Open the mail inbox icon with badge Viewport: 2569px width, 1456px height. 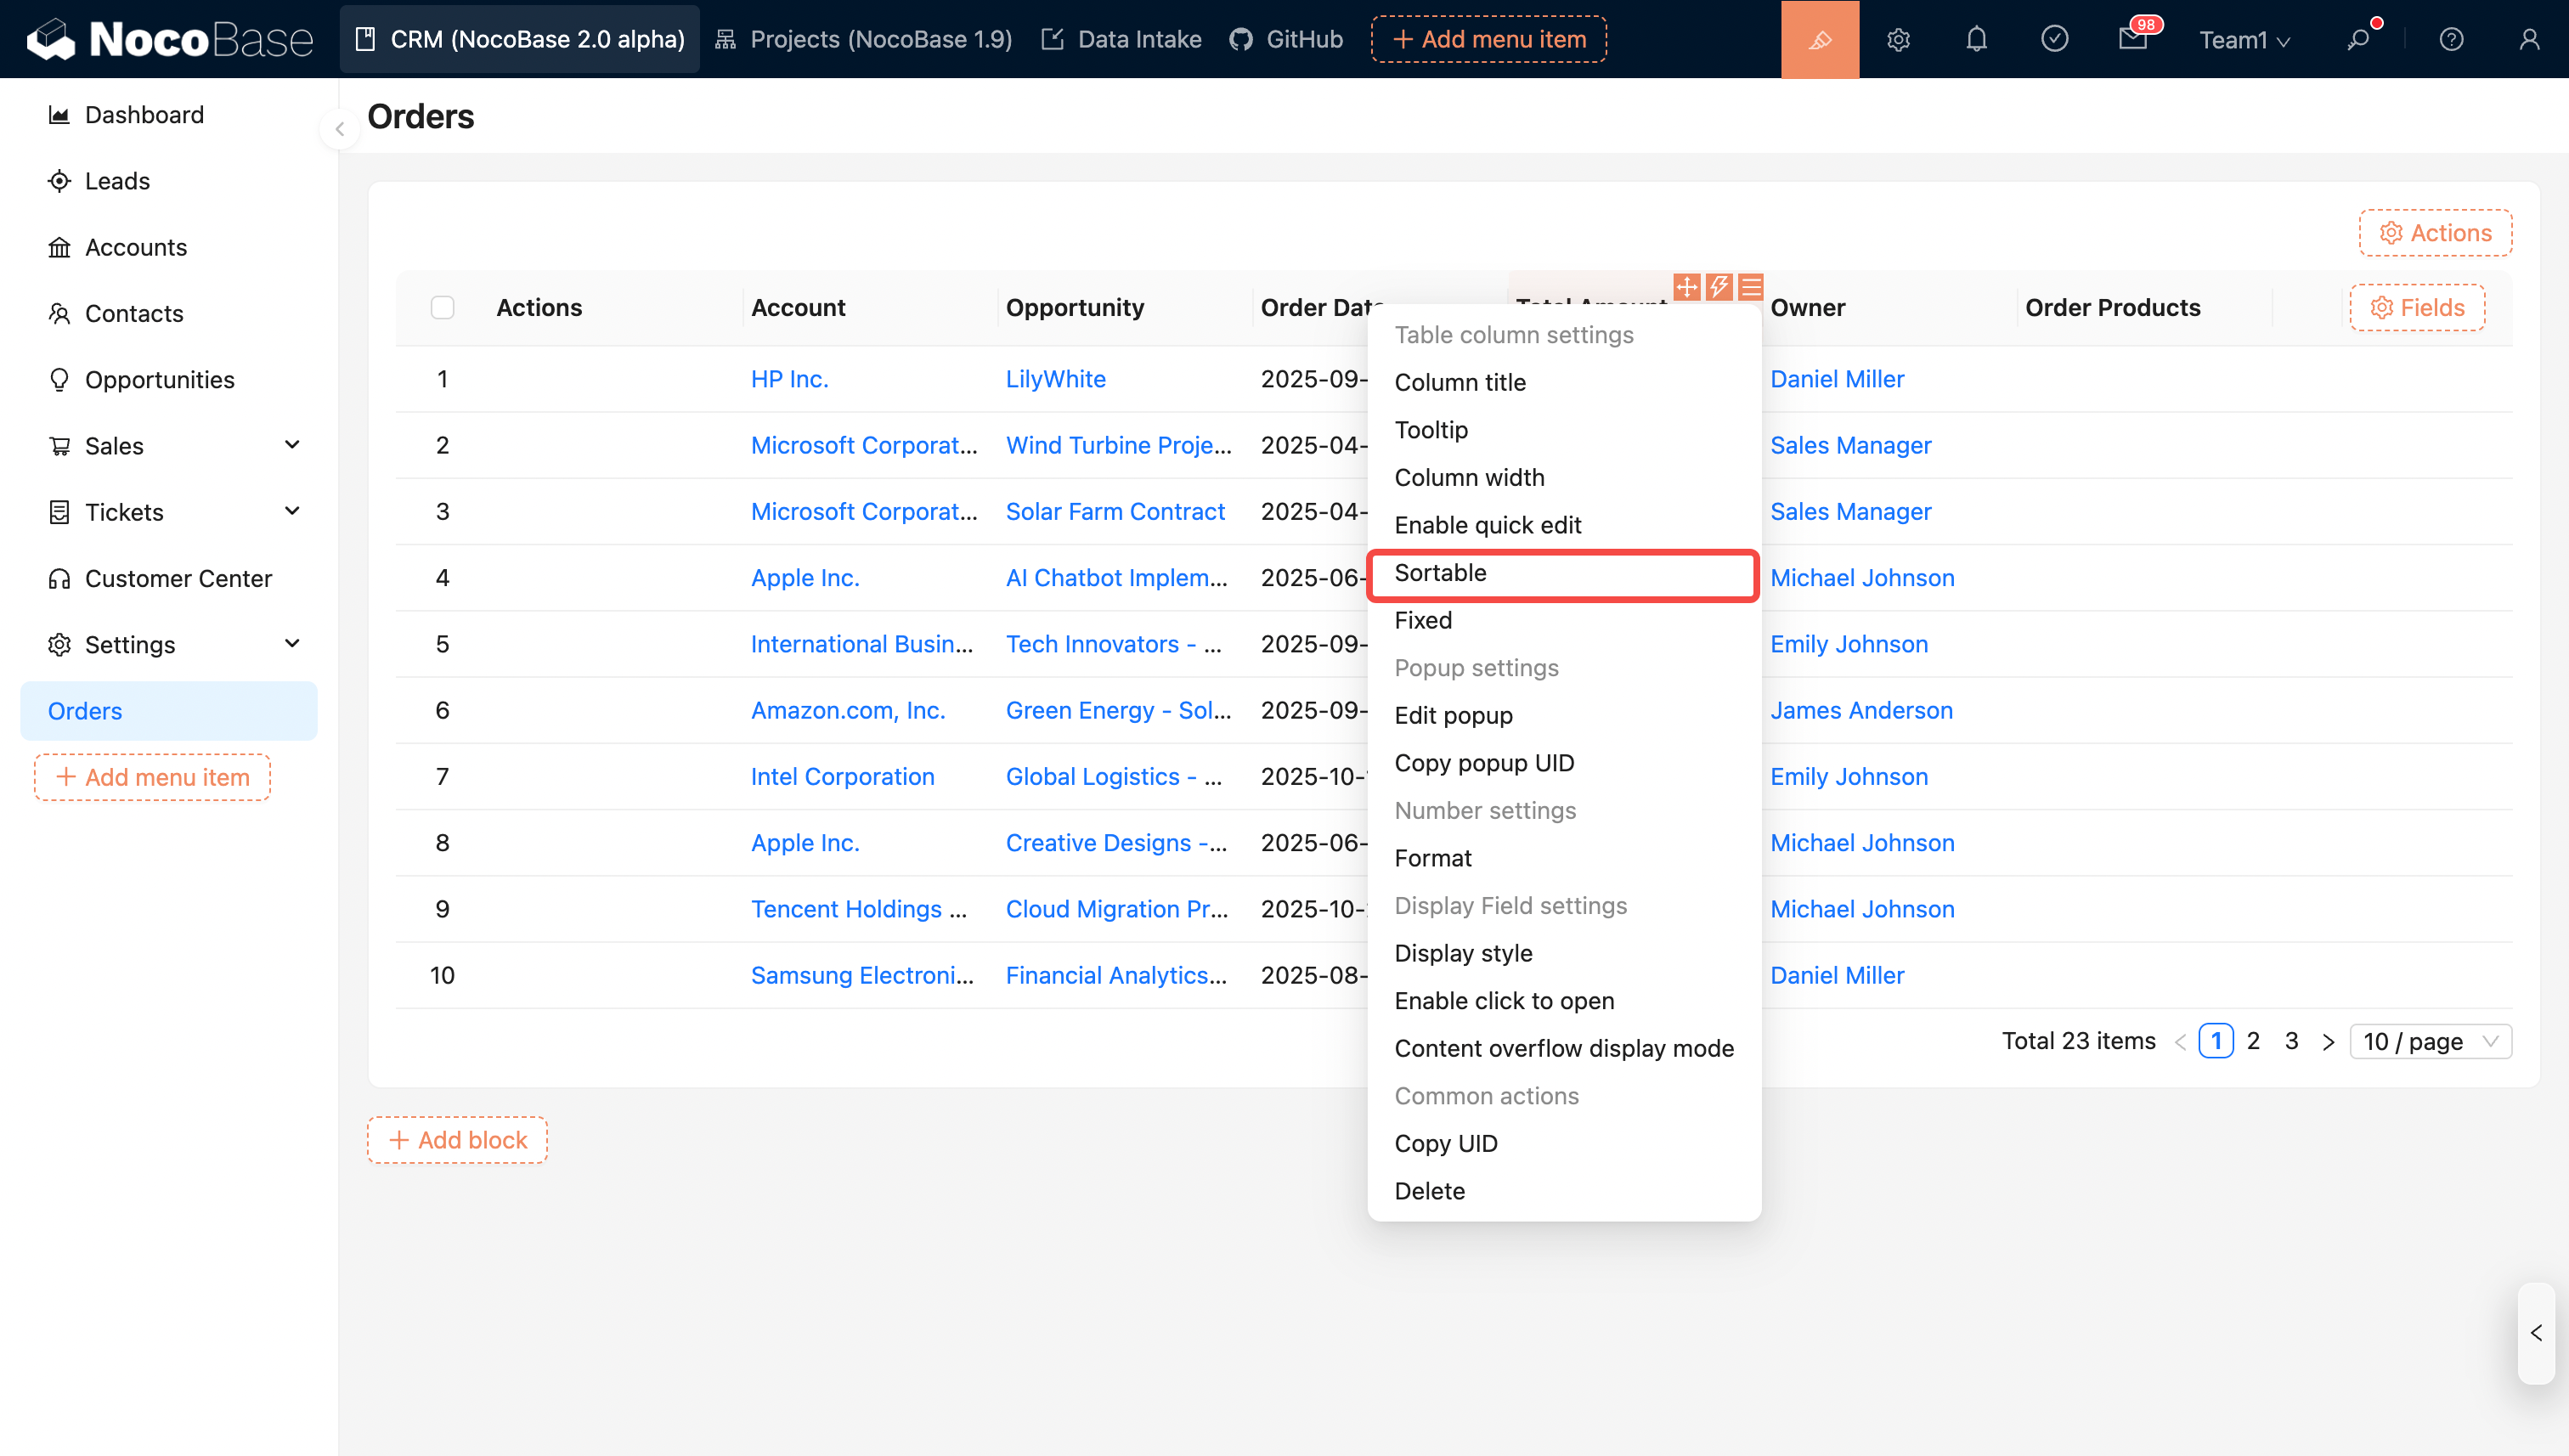coord(2132,39)
